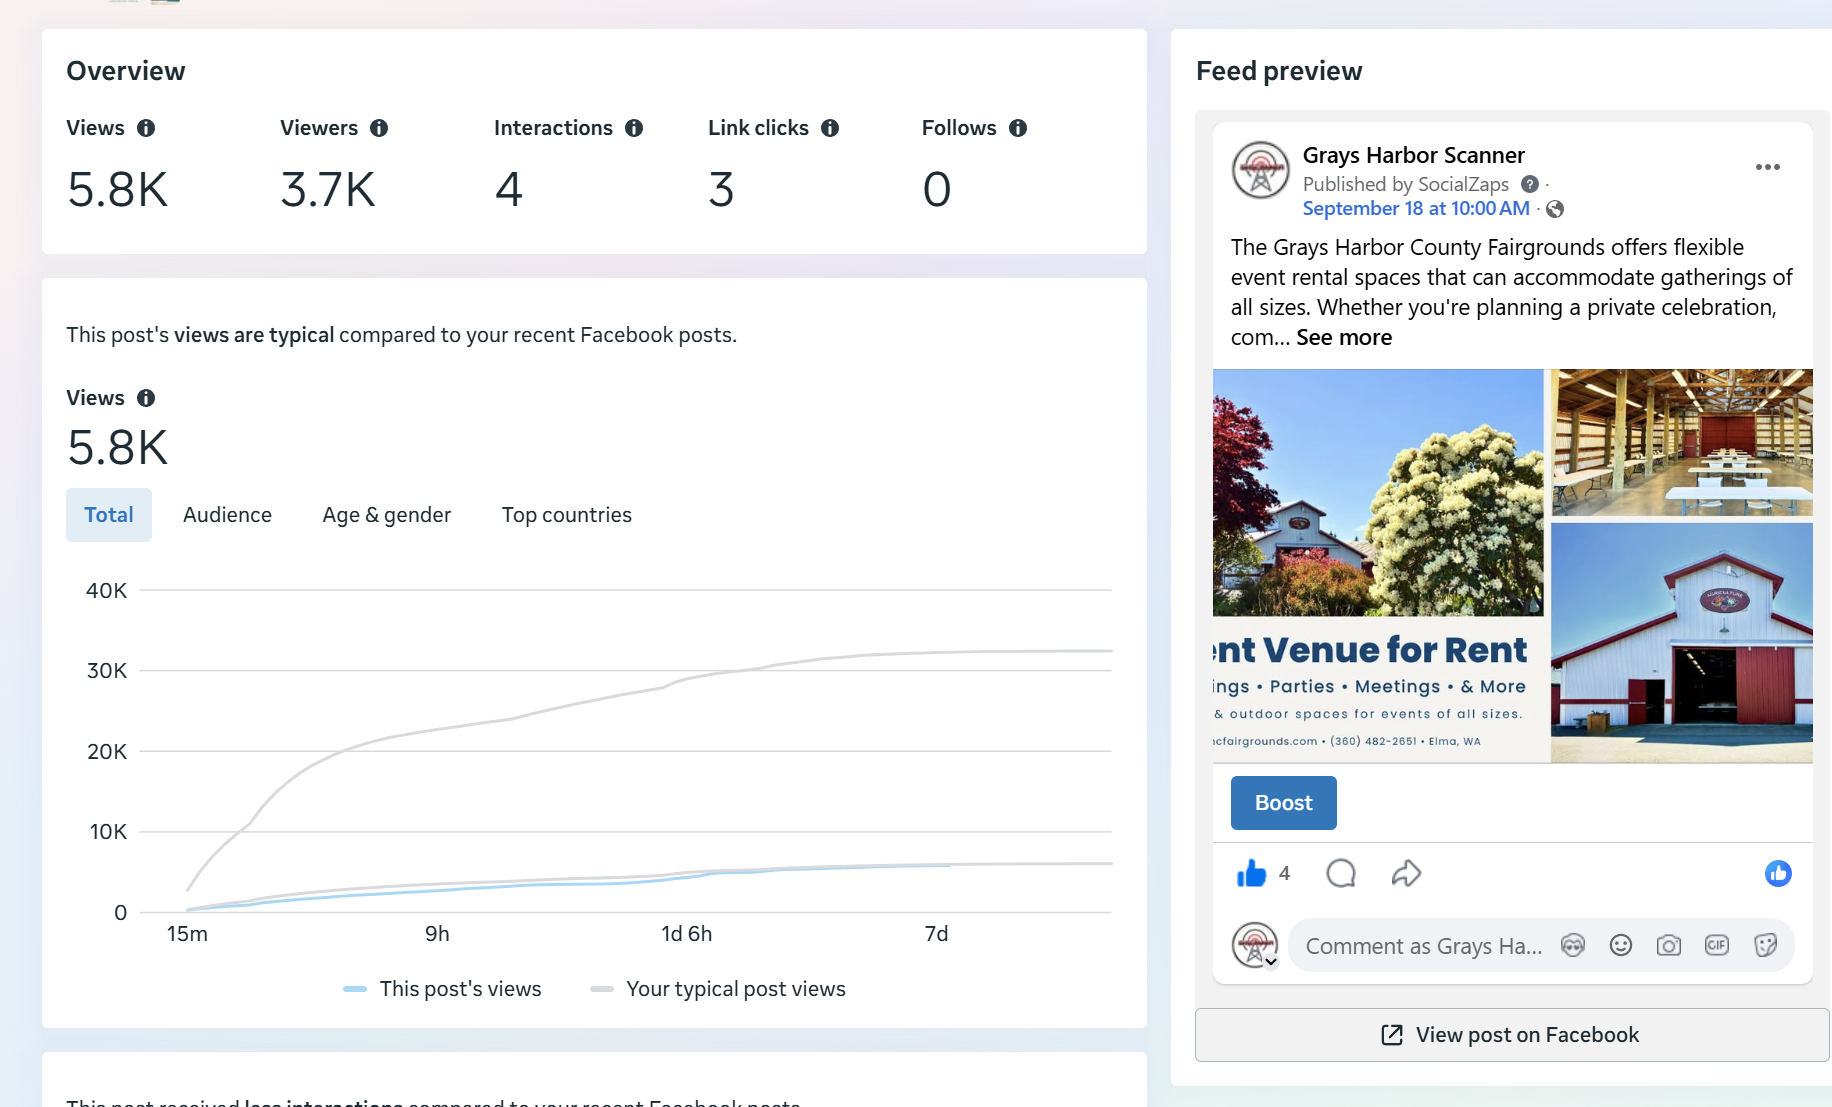
Task: Add a GIF to the comment
Action: pos(1717,945)
